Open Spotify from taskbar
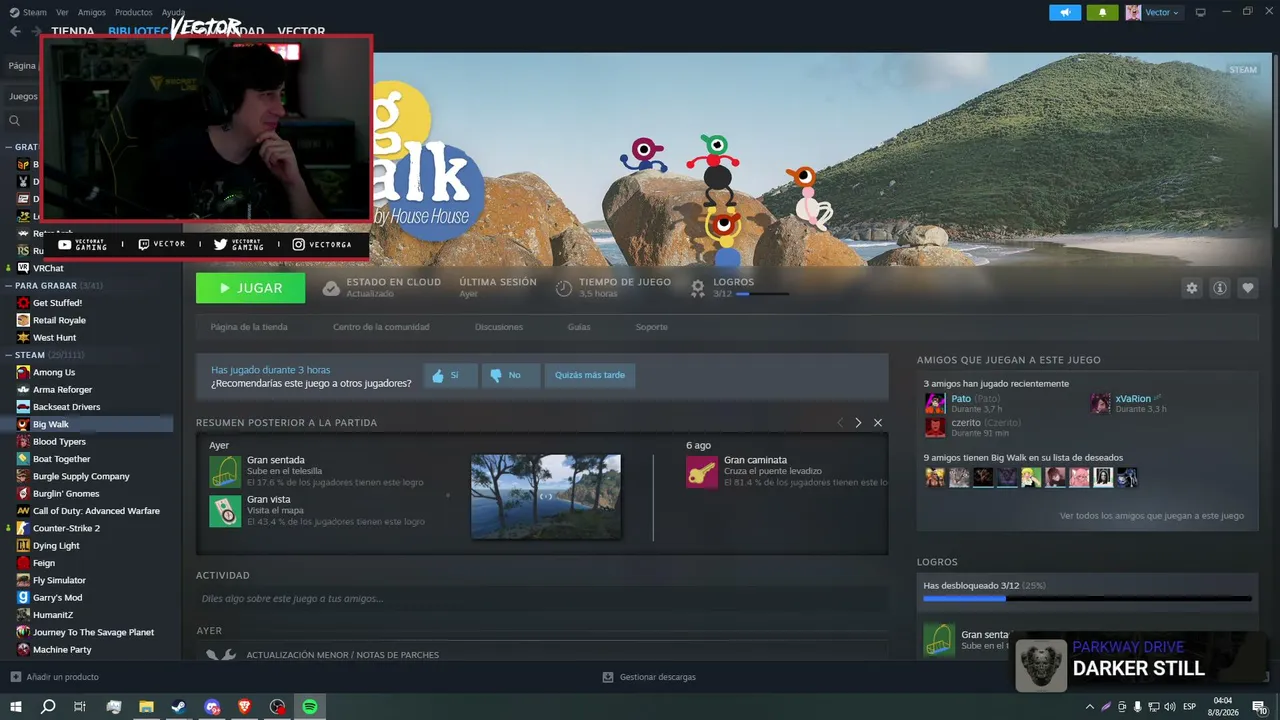This screenshot has width=1280, height=720. click(310, 707)
